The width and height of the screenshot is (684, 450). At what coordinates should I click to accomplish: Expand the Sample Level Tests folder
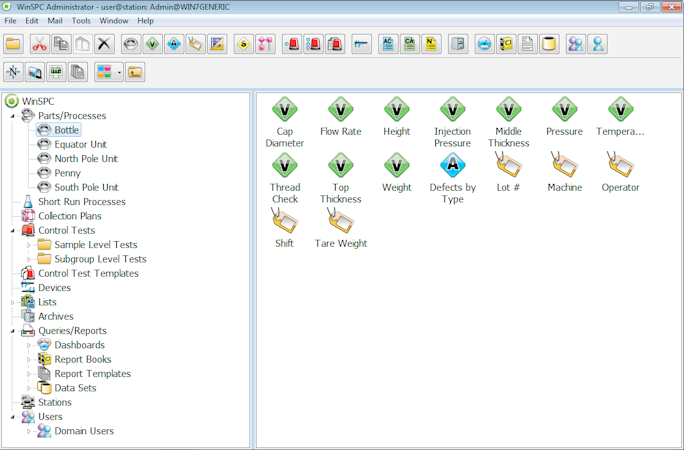(x=29, y=245)
